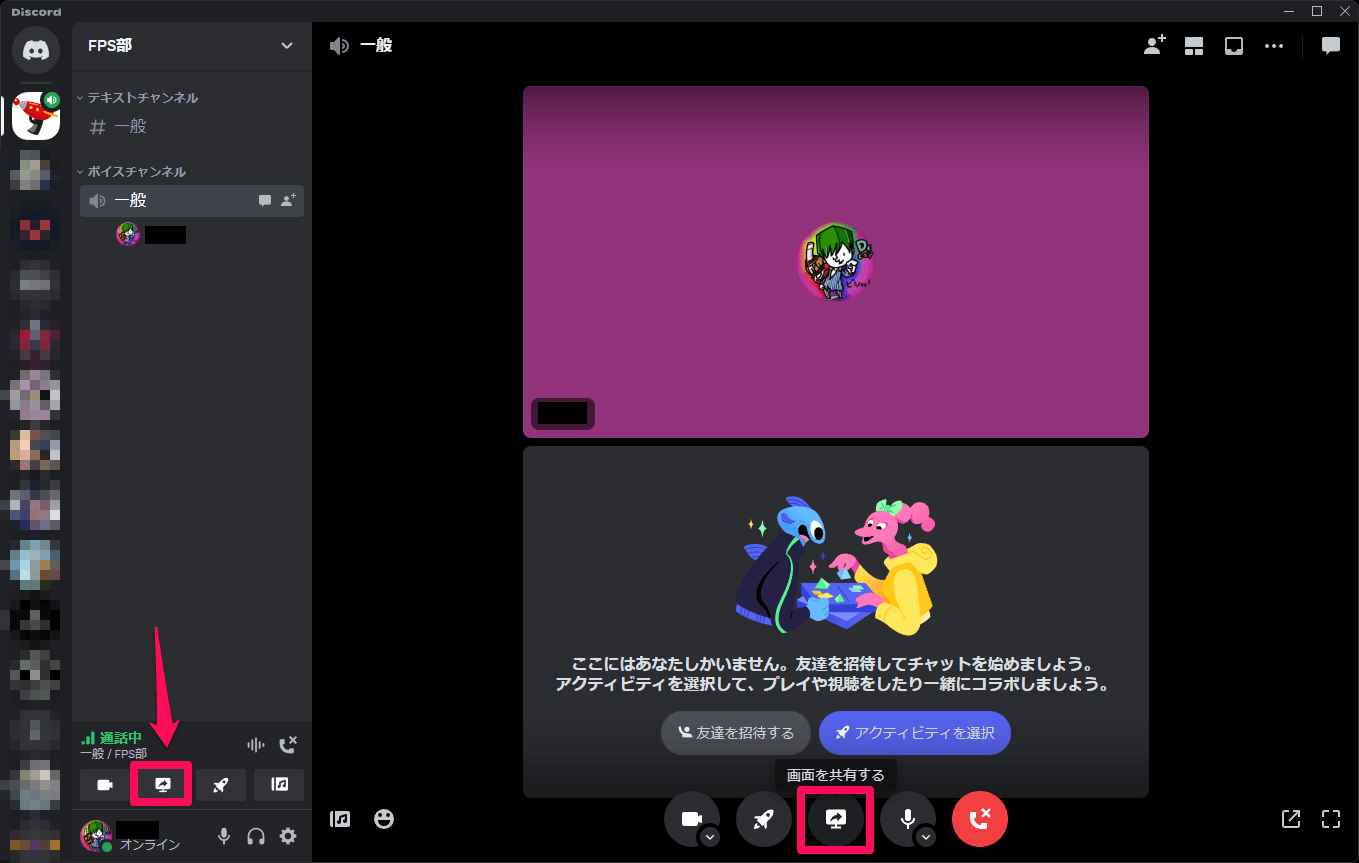1359x863 pixels.
Task: Click the 友達を招待する button
Action: point(735,732)
